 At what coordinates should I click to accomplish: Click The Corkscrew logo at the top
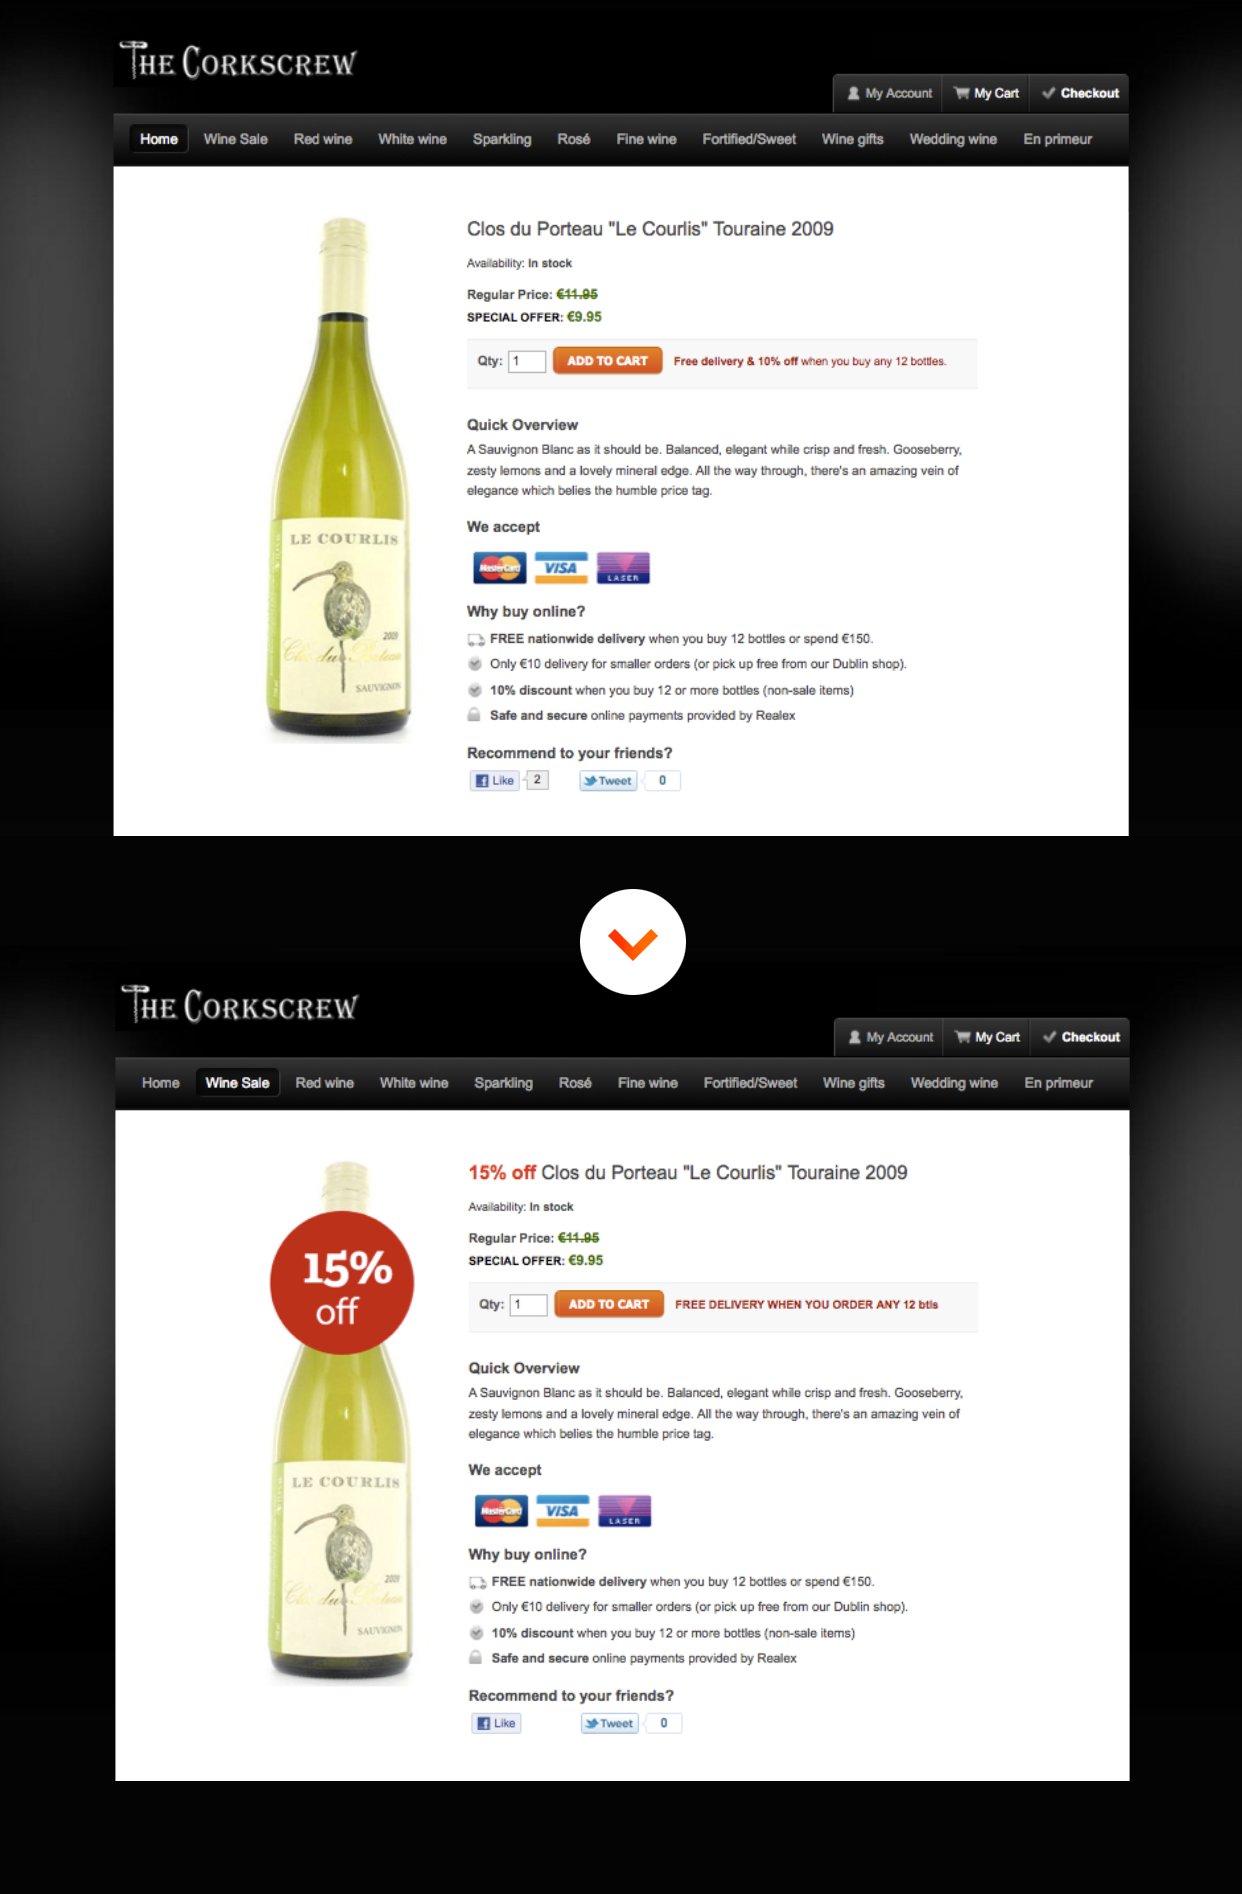pyautogui.click(x=237, y=62)
